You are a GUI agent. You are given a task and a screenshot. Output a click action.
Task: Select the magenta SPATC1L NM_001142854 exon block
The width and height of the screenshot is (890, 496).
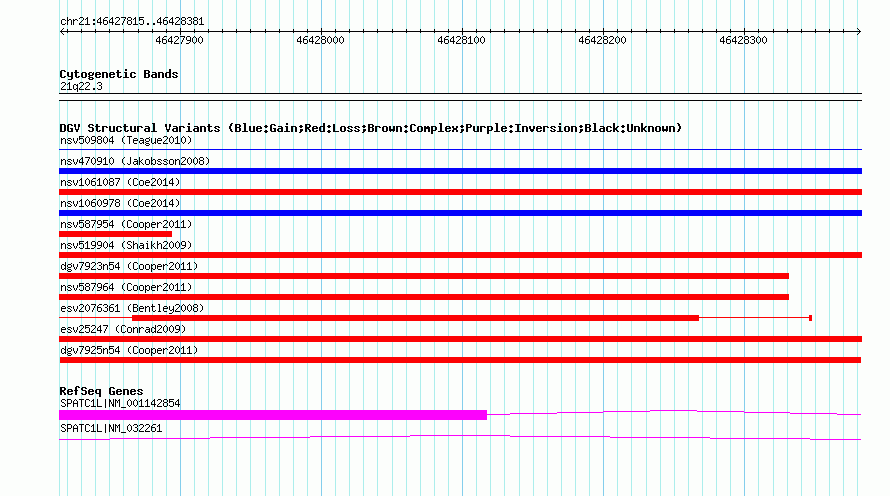(273, 415)
